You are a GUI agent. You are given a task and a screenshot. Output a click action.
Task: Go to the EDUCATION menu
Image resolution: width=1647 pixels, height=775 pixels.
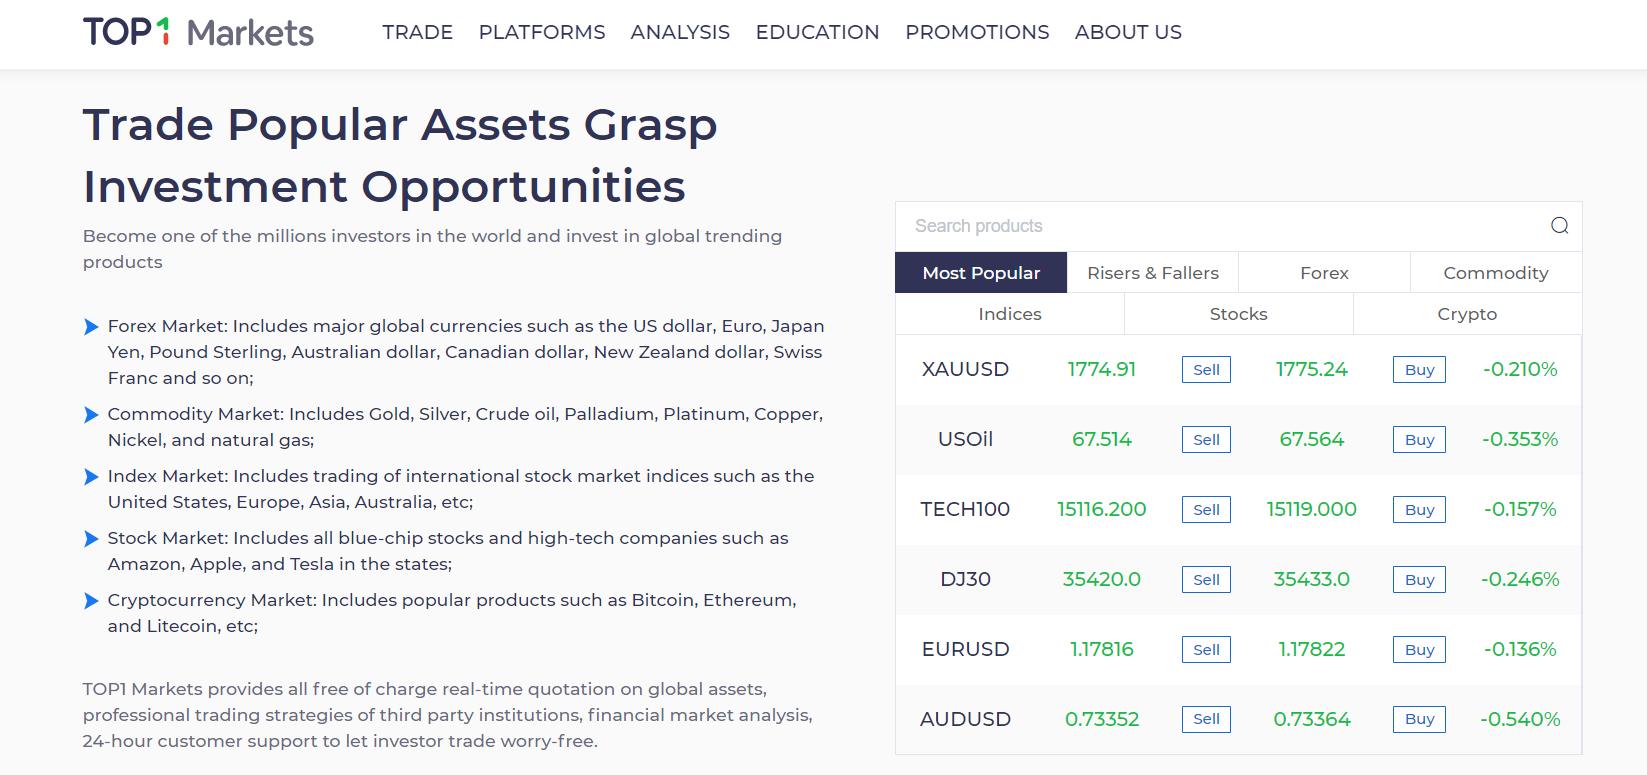pos(817,32)
